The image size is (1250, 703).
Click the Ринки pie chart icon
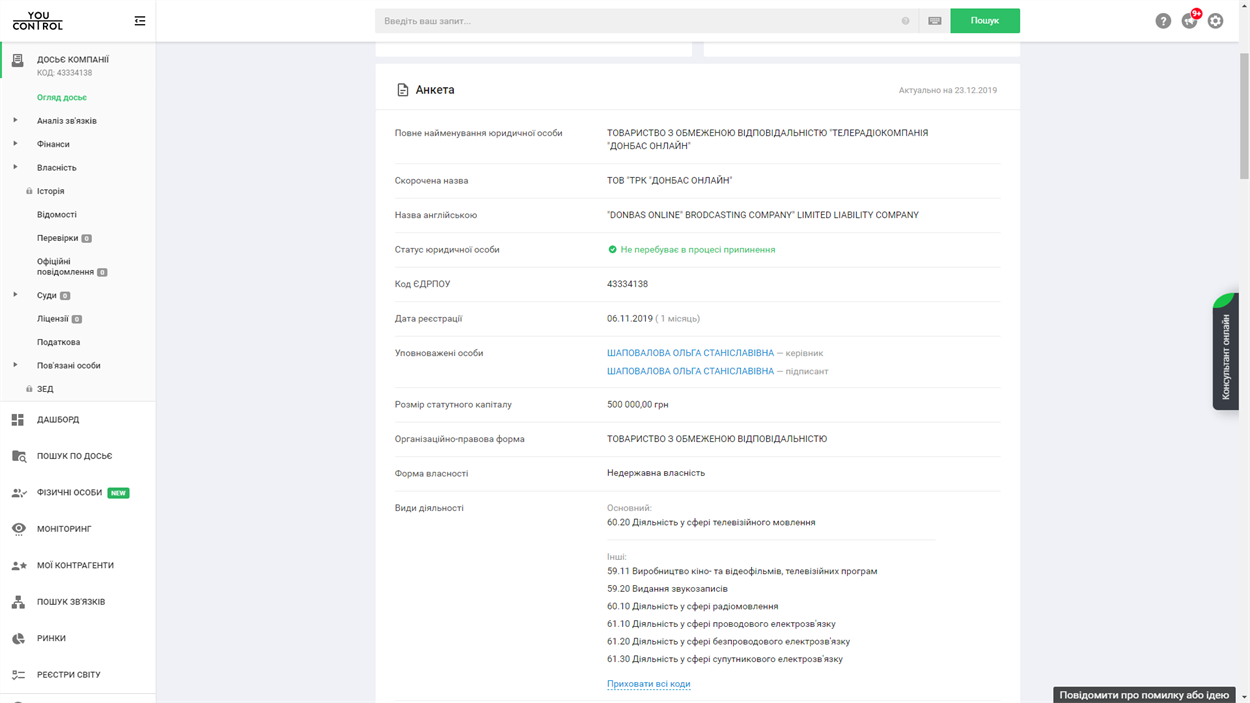pos(18,638)
